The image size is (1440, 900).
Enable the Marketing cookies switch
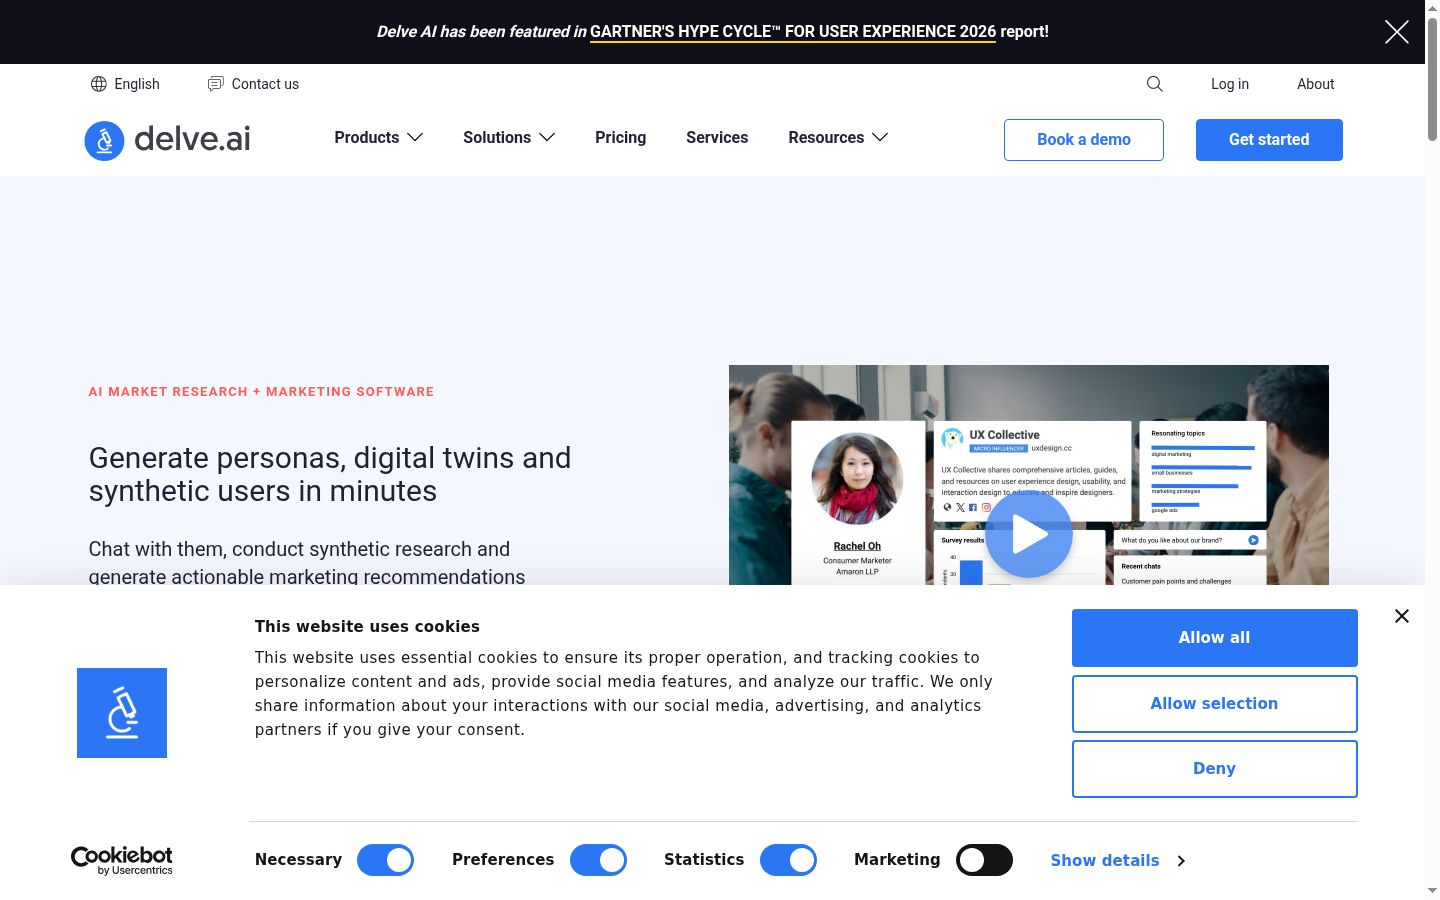pos(984,860)
